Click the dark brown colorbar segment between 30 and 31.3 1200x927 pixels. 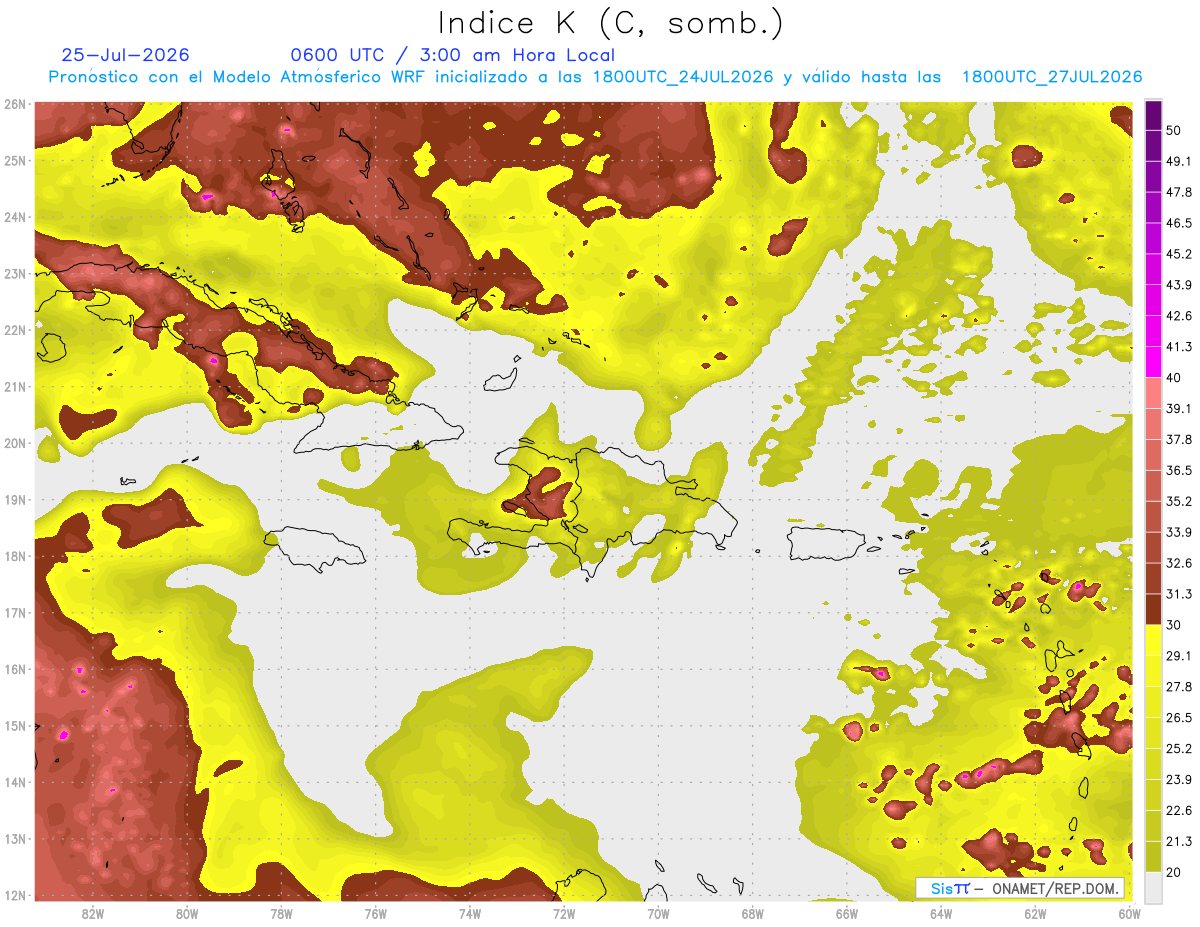(x=1153, y=609)
